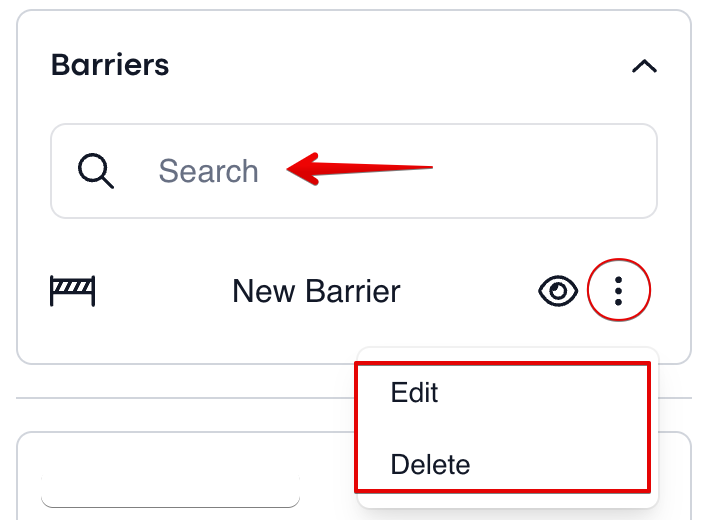The width and height of the screenshot is (722, 520).
Task: Click the partially visible field below
Action: (x=170, y=492)
